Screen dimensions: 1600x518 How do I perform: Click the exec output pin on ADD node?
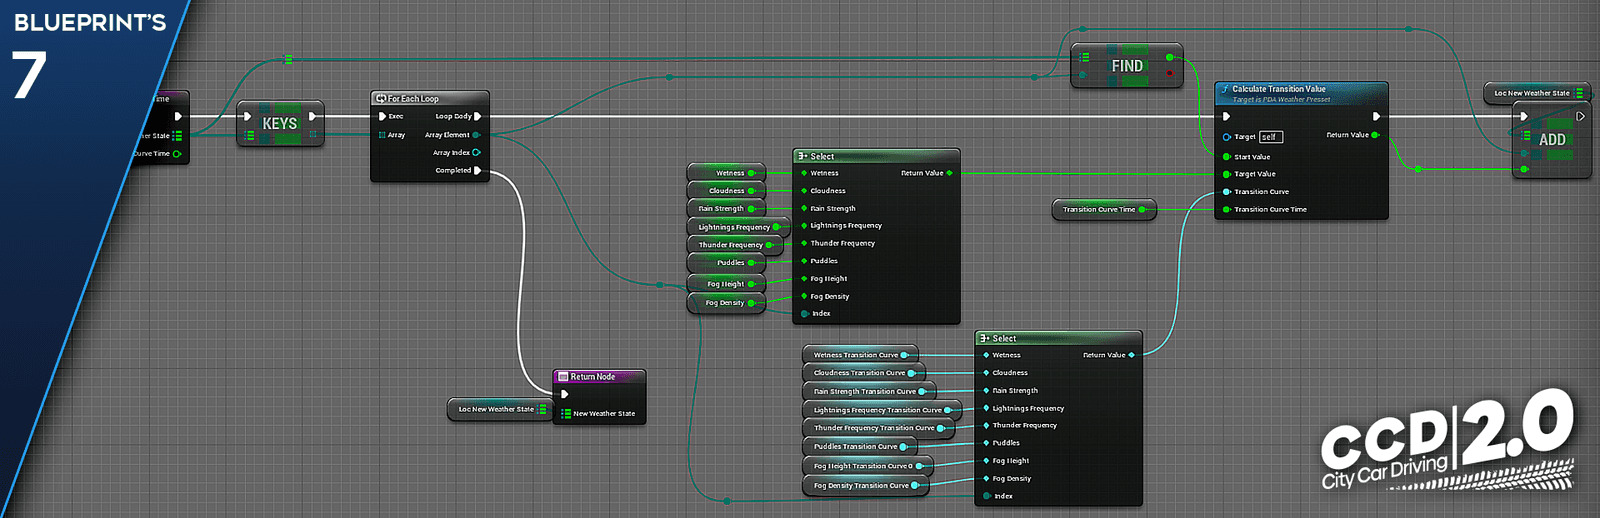[x=1580, y=117]
